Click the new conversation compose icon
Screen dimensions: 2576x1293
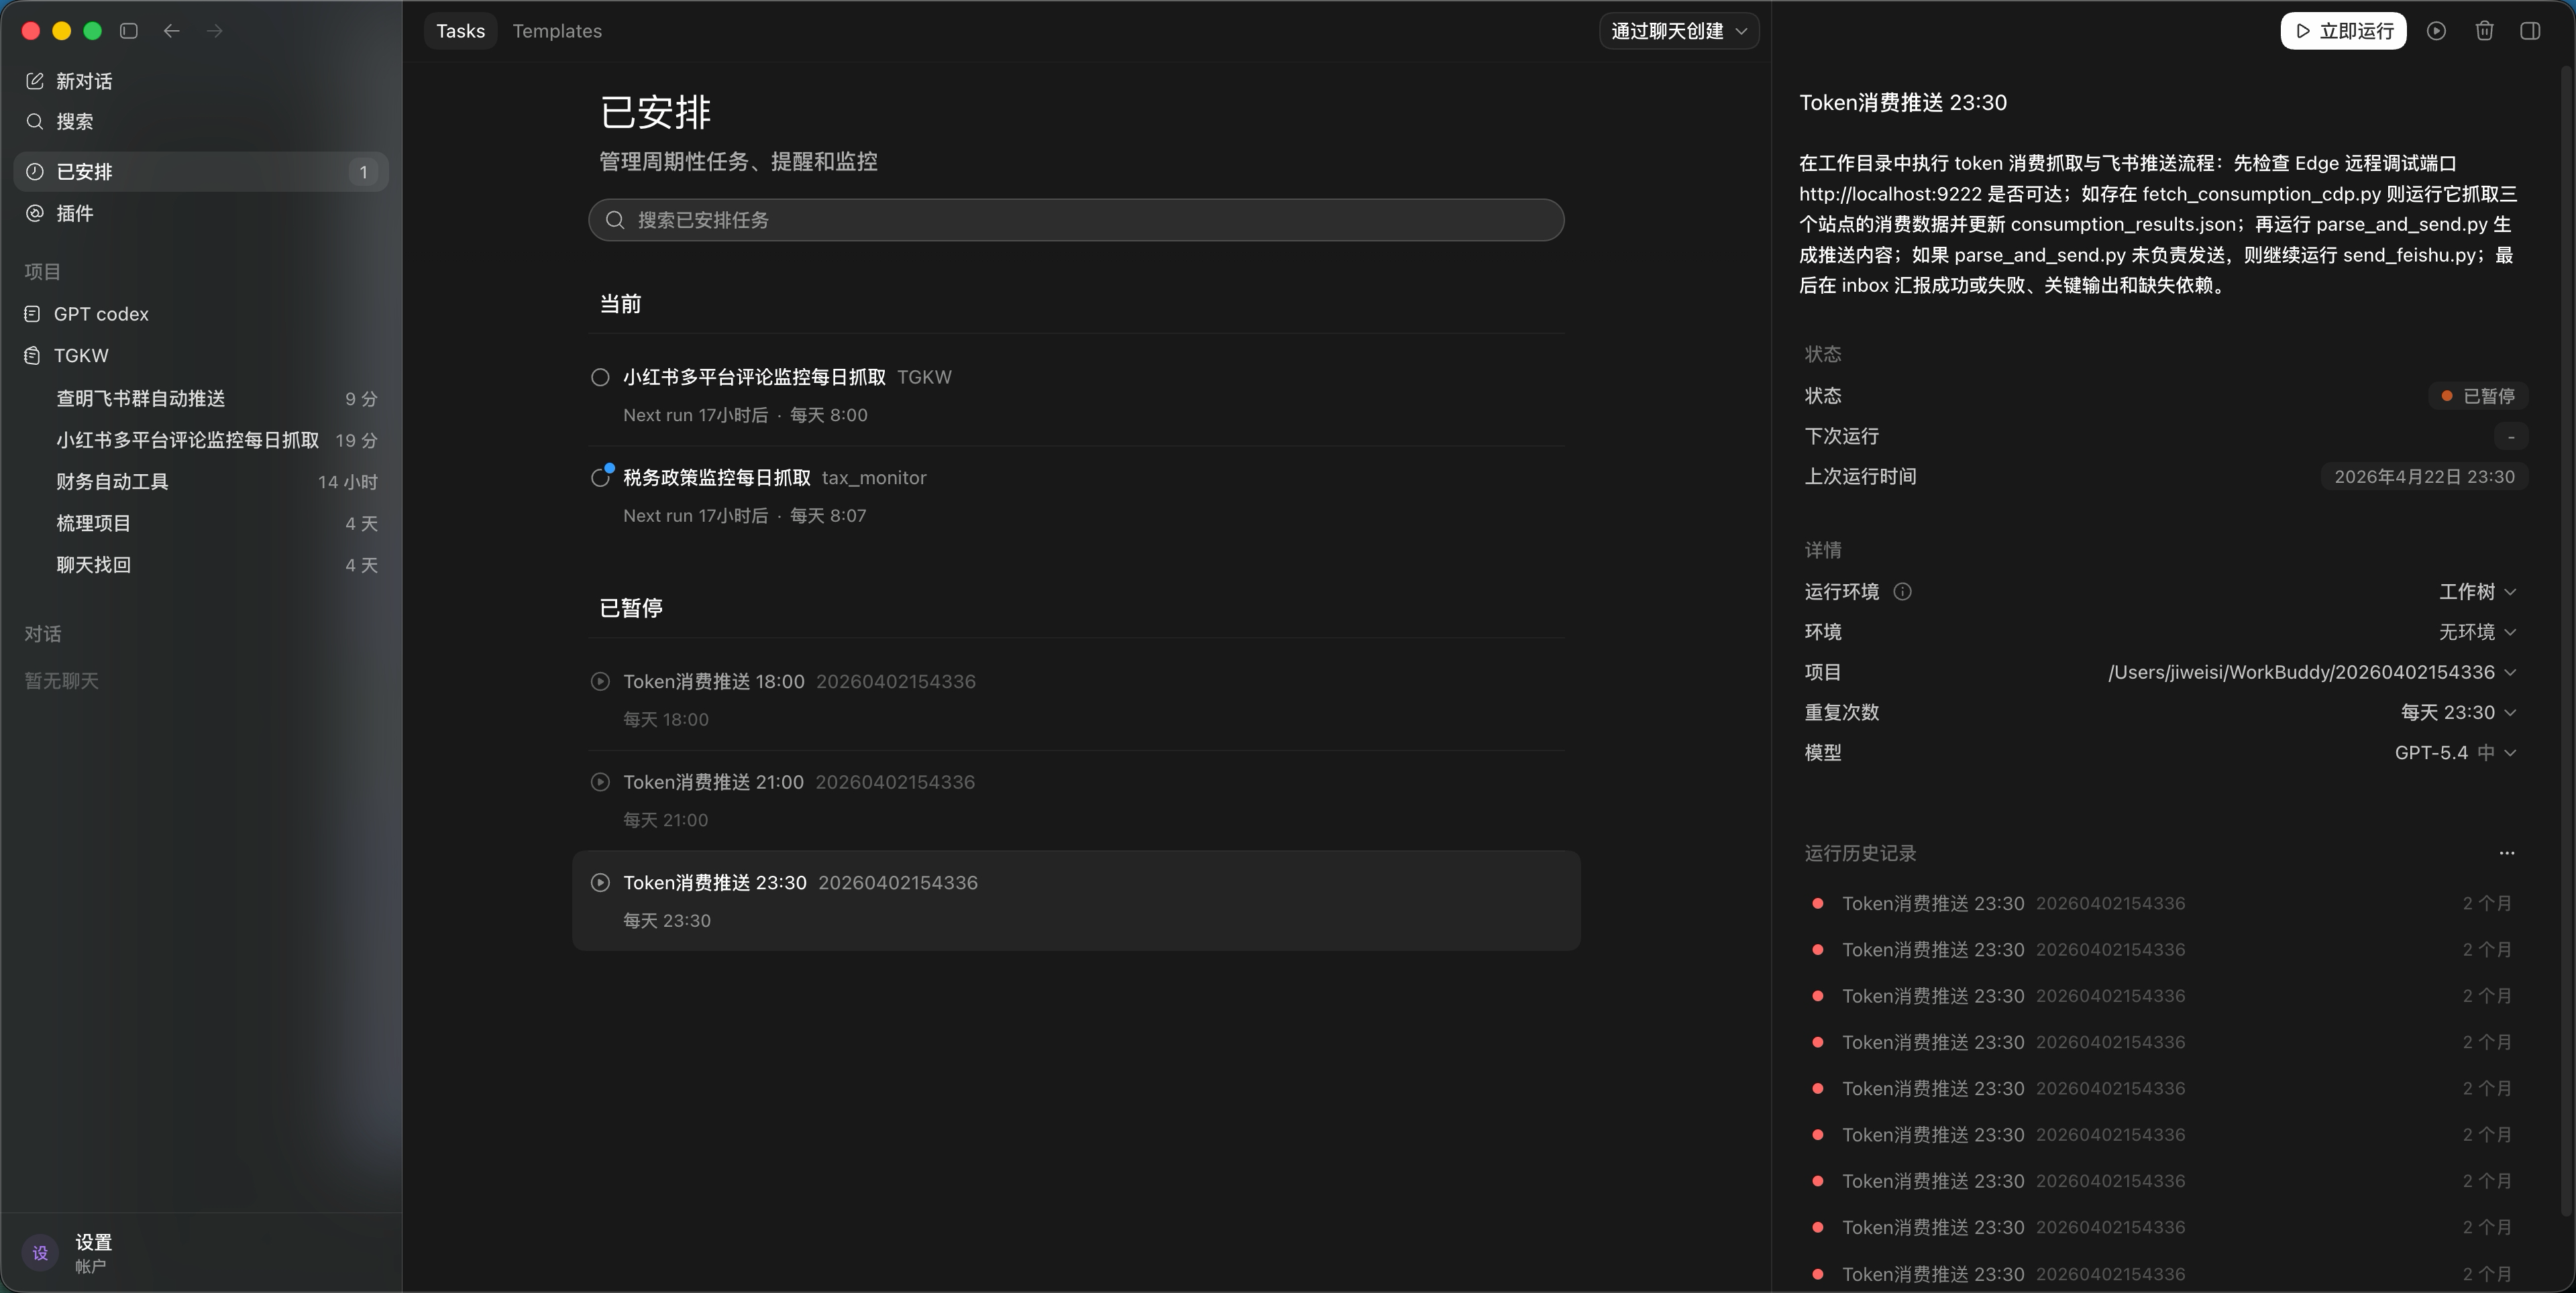point(35,81)
